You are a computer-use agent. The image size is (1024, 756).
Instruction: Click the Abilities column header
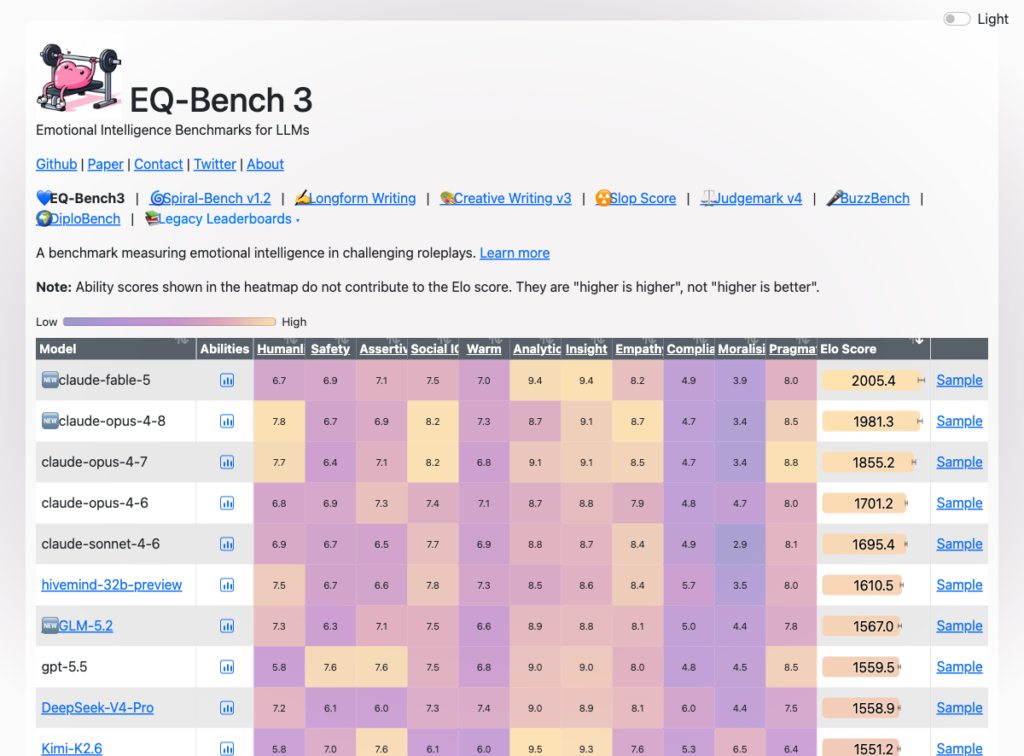(x=225, y=349)
